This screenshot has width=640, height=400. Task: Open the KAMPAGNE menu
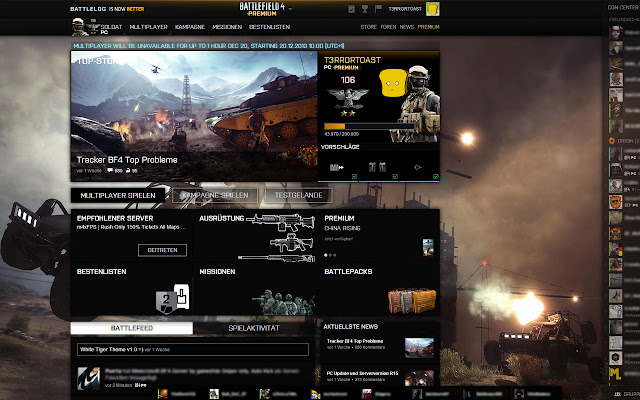click(x=190, y=27)
